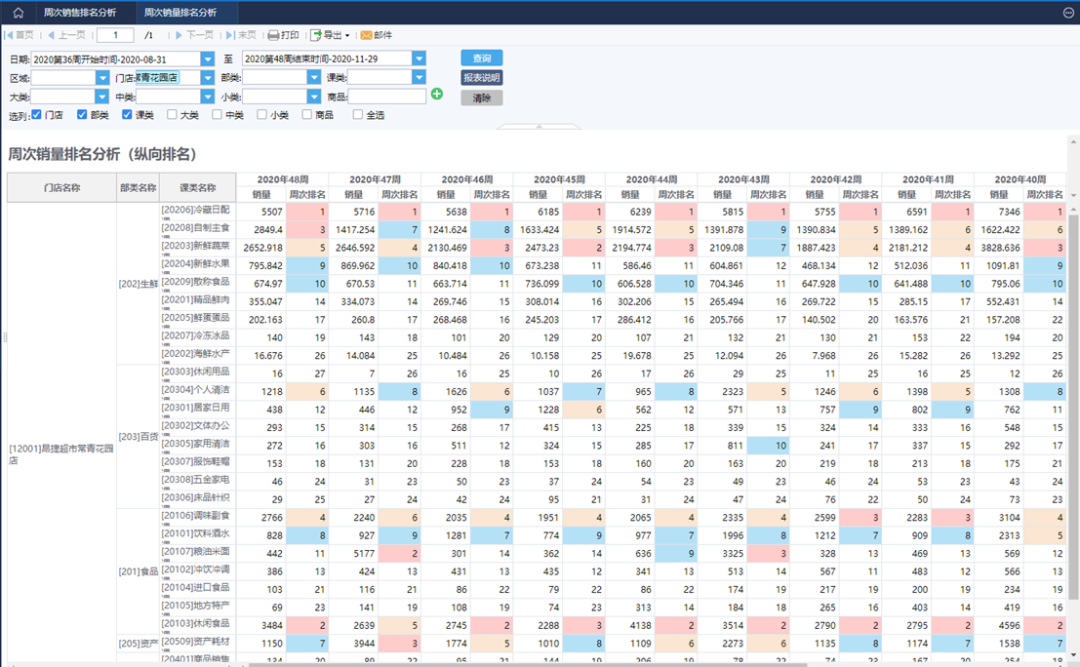Expand the 课类 dropdown
This screenshot has width=1080, height=667.
click(x=420, y=78)
